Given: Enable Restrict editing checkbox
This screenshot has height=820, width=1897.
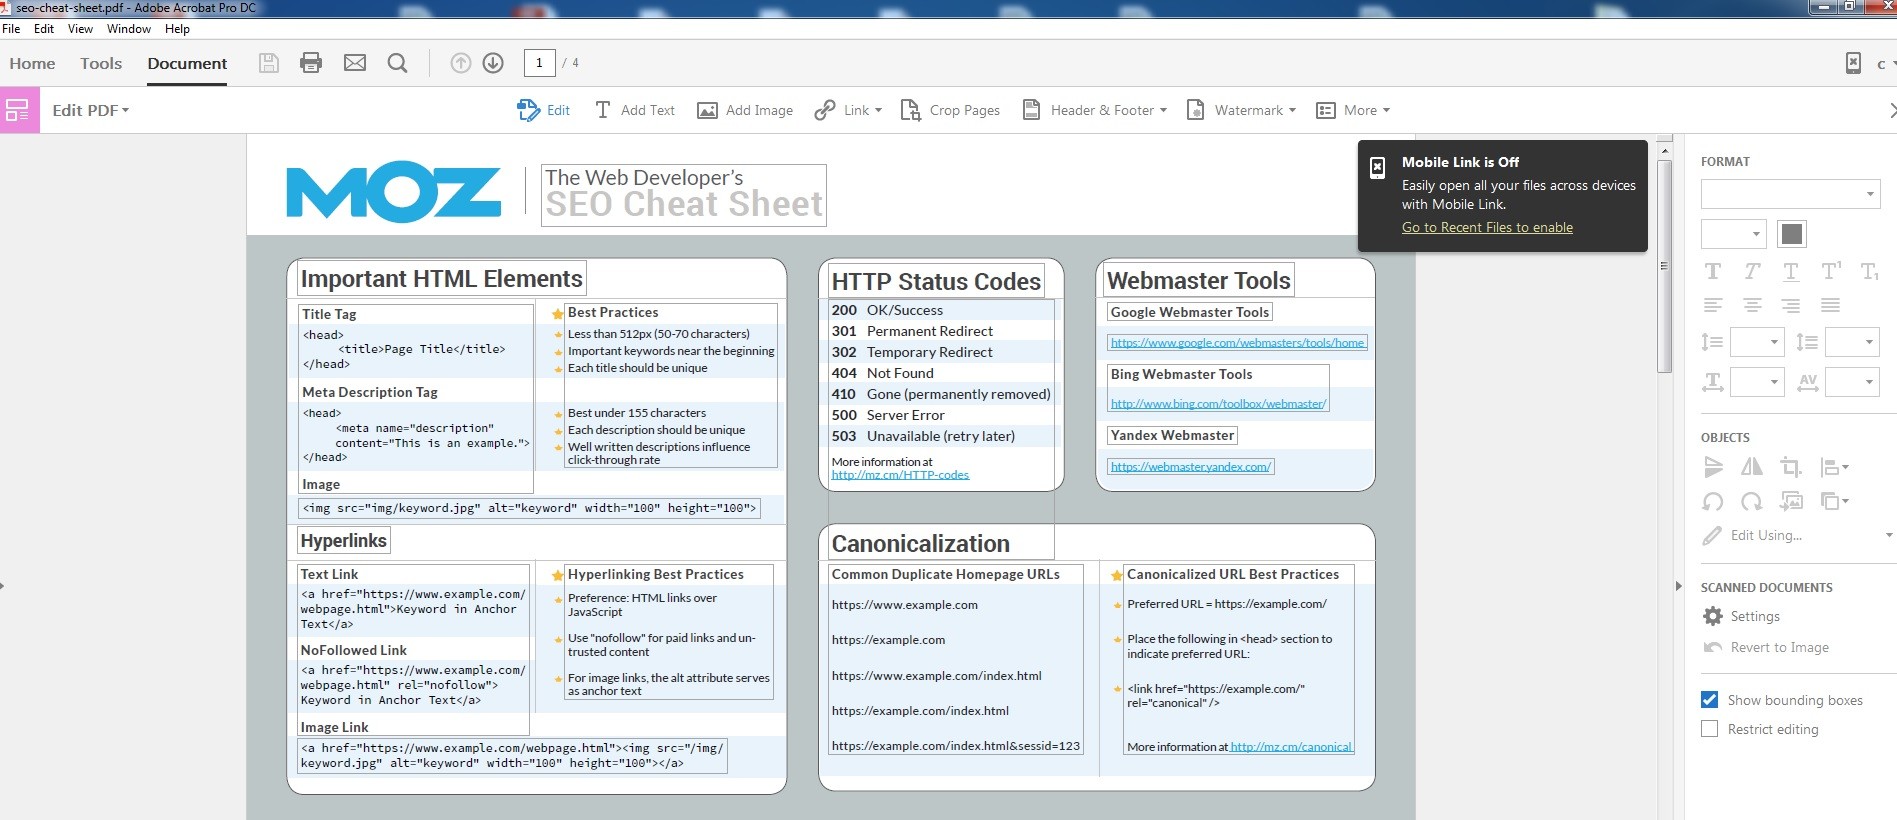Looking at the screenshot, I should [1710, 729].
